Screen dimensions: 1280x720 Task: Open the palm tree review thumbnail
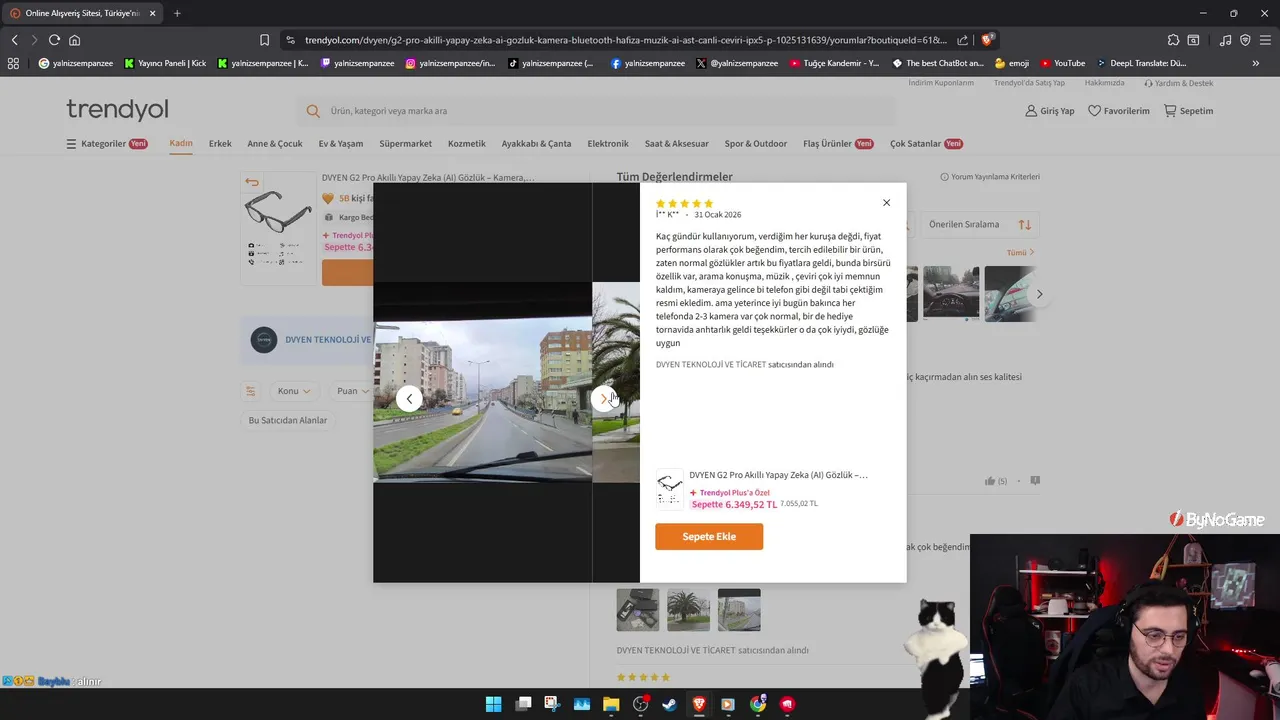pyautogui.click(x=689, y=610)
